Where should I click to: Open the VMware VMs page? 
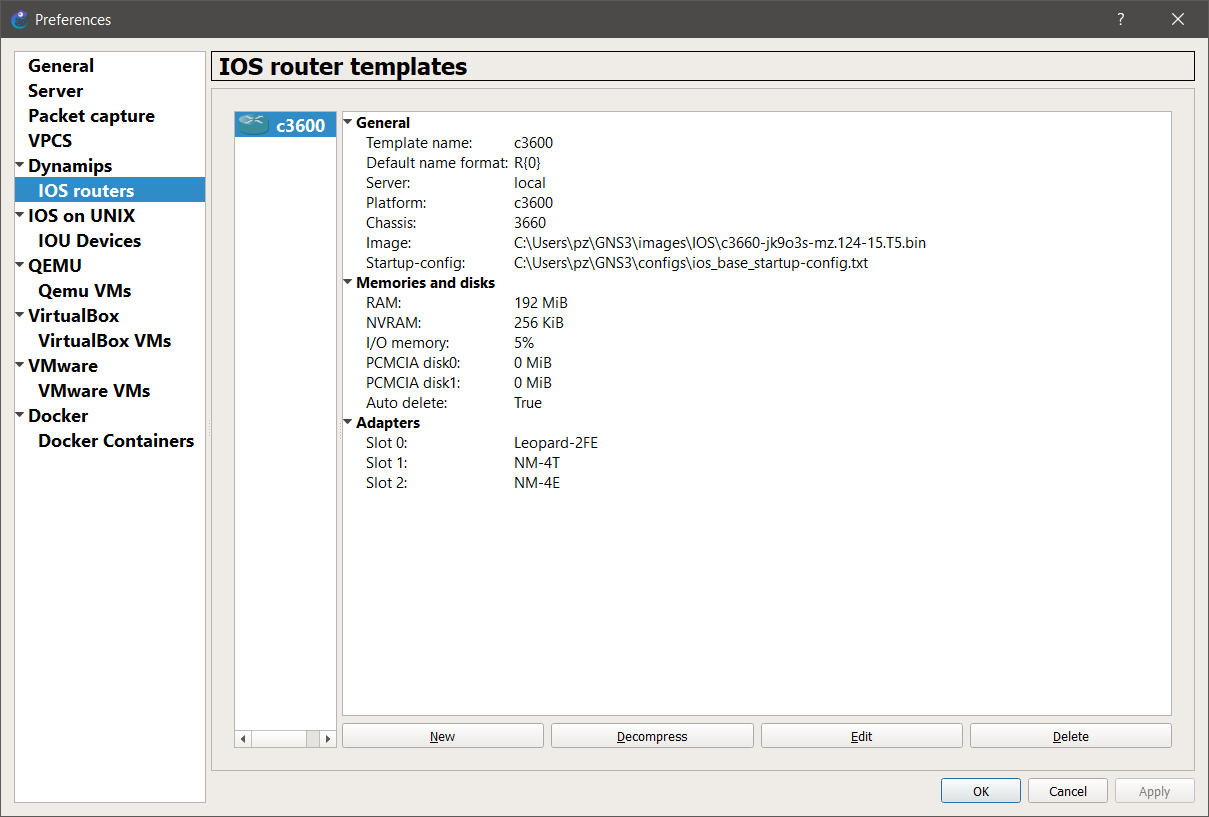pyautogui.click(x=94, y=391)
